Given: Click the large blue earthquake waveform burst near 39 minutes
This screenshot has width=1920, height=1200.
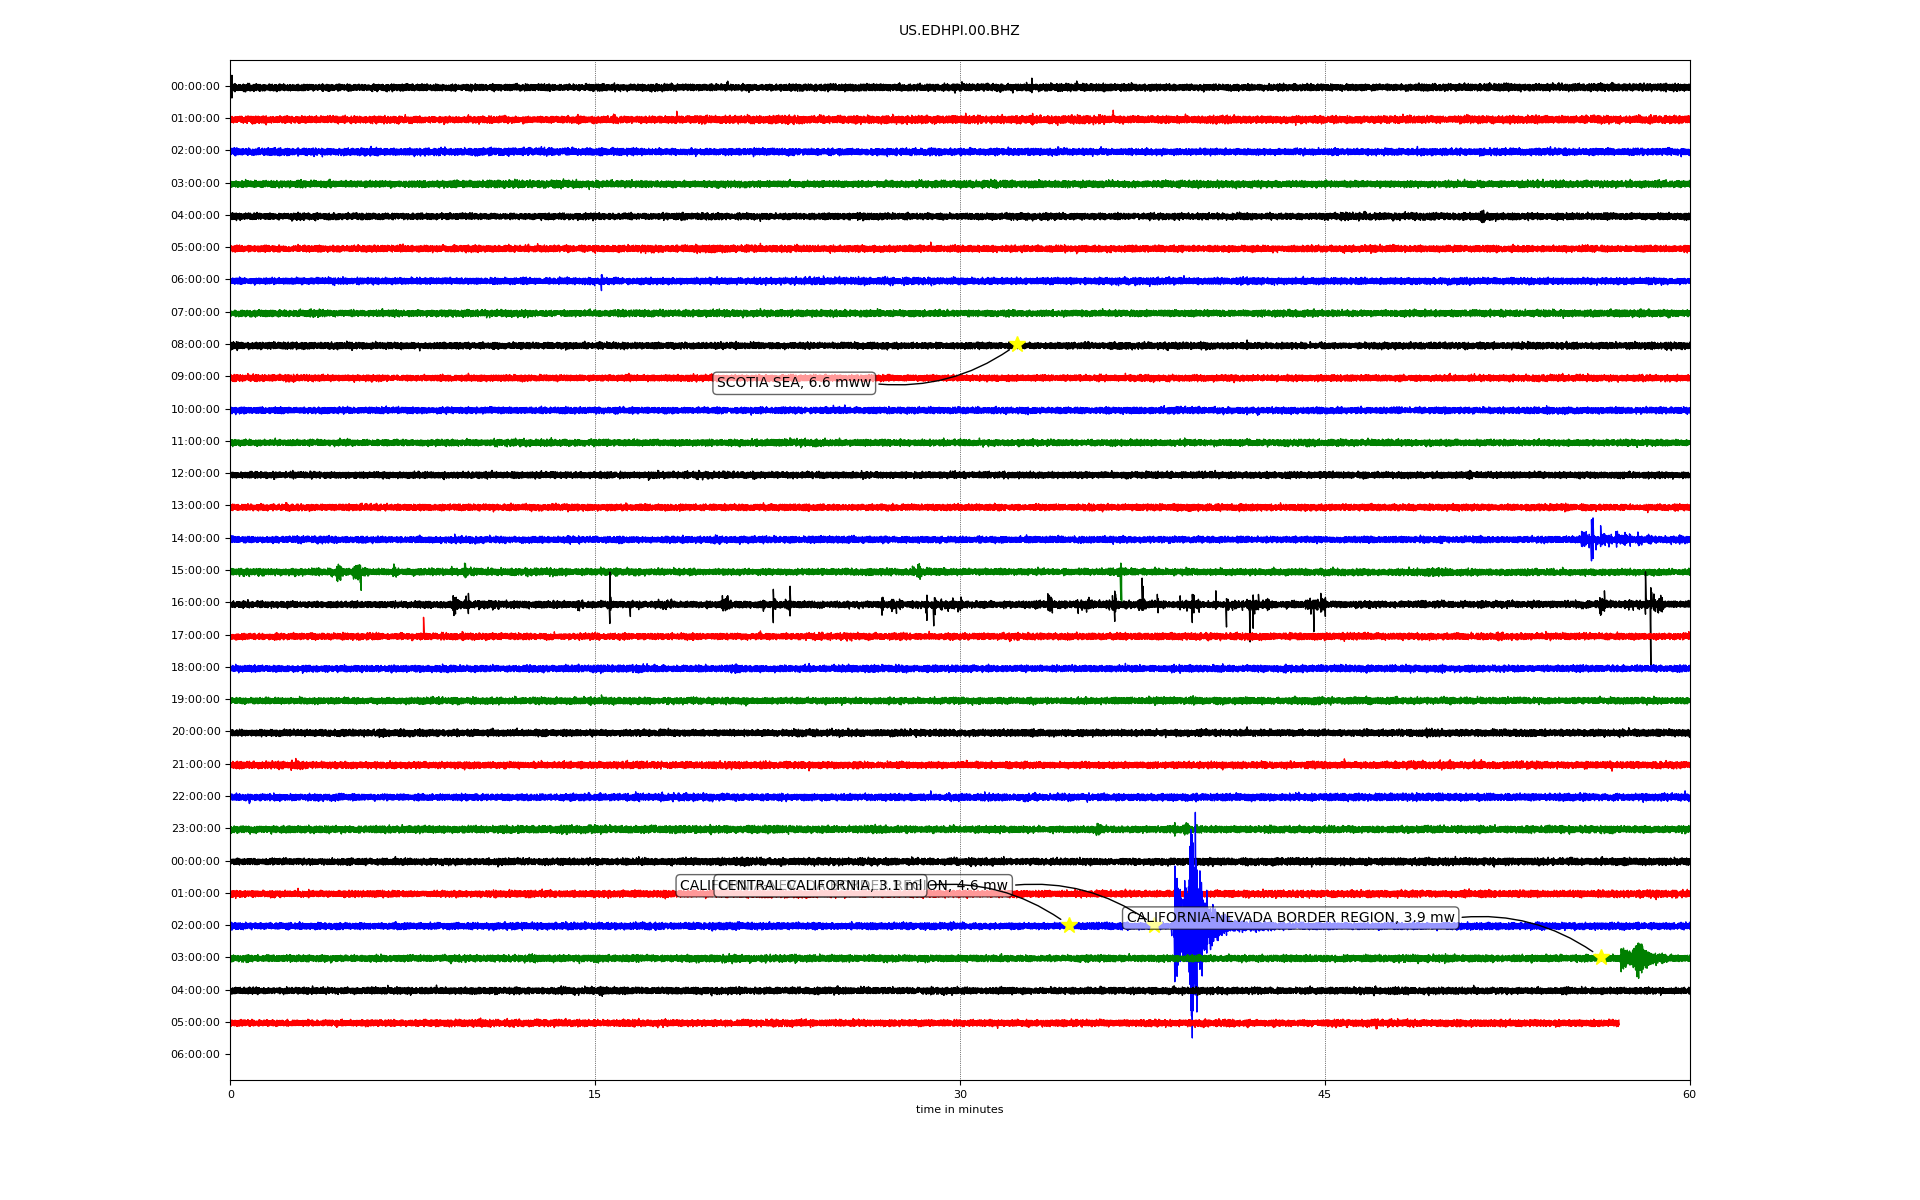Looking at the screenshot, I should 1192,925.
